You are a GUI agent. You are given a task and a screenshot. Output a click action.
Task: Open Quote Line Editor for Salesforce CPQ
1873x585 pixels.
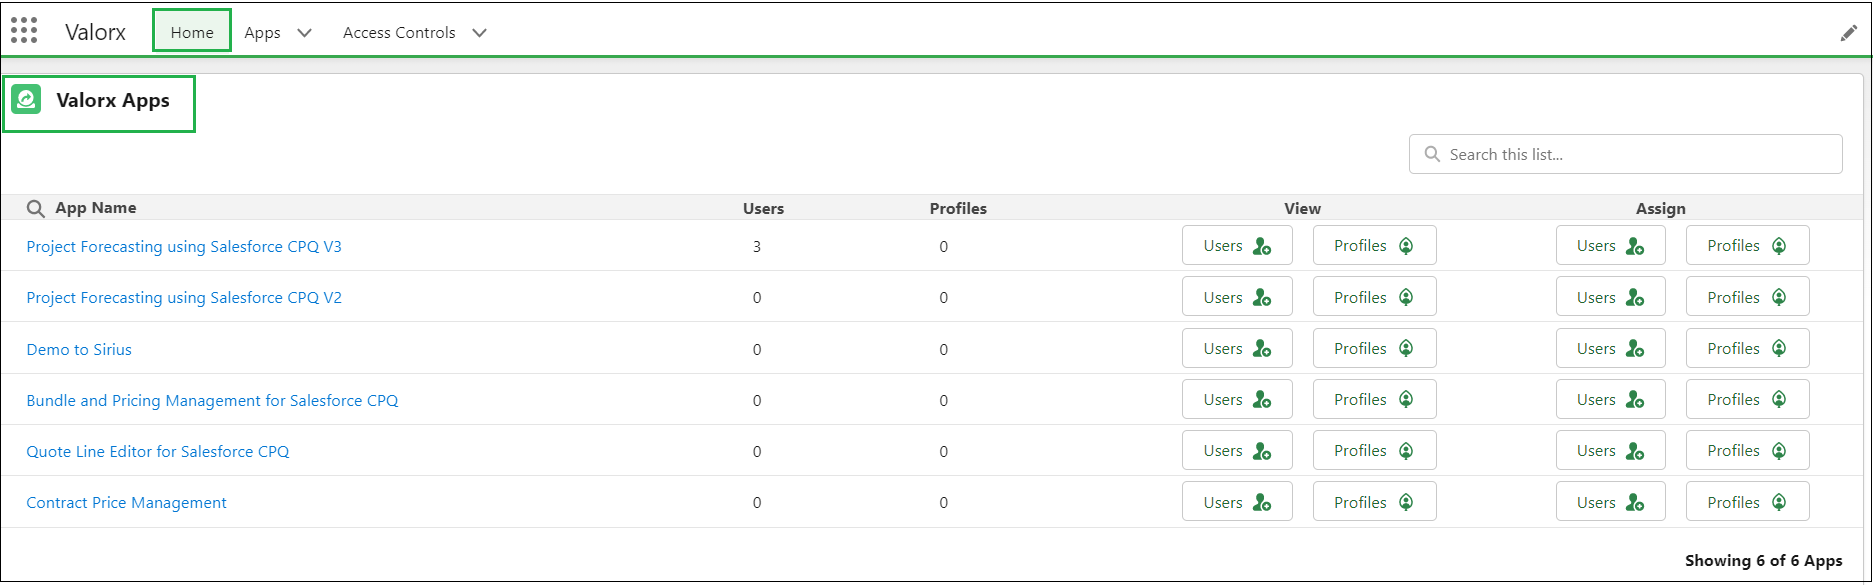(x=158, y=451)
